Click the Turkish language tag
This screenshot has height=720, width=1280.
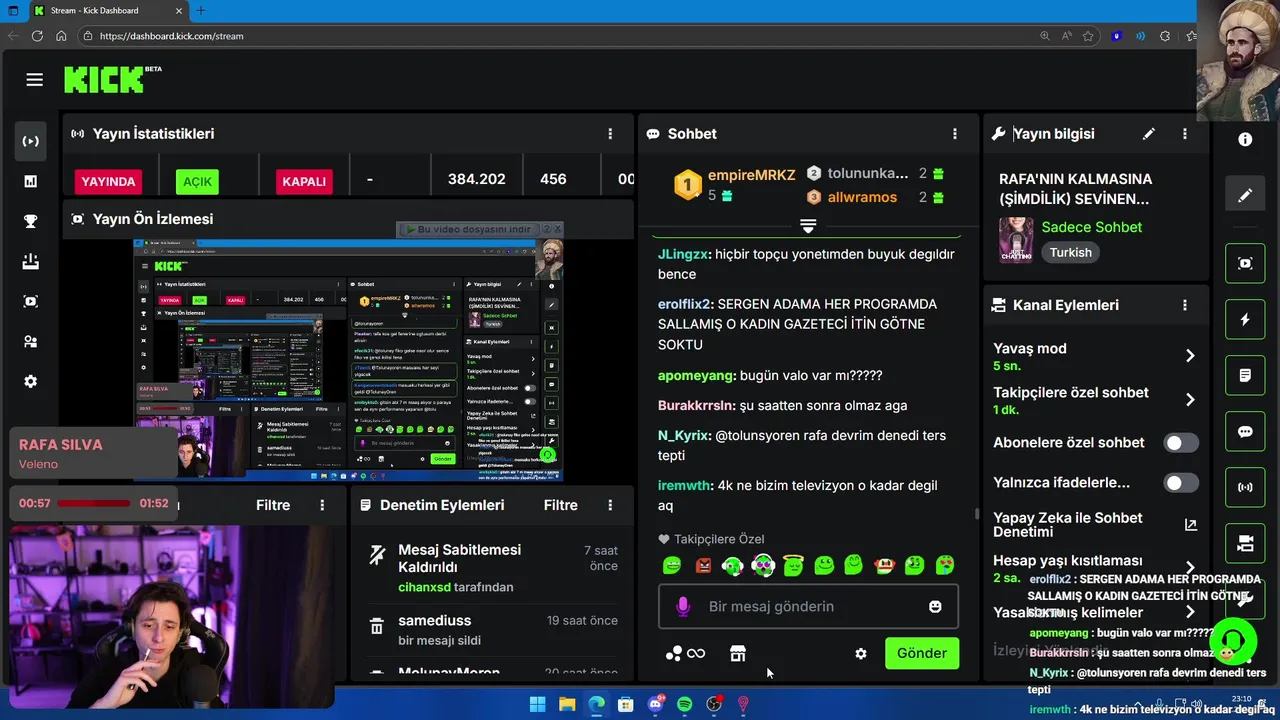[1070, 252]
